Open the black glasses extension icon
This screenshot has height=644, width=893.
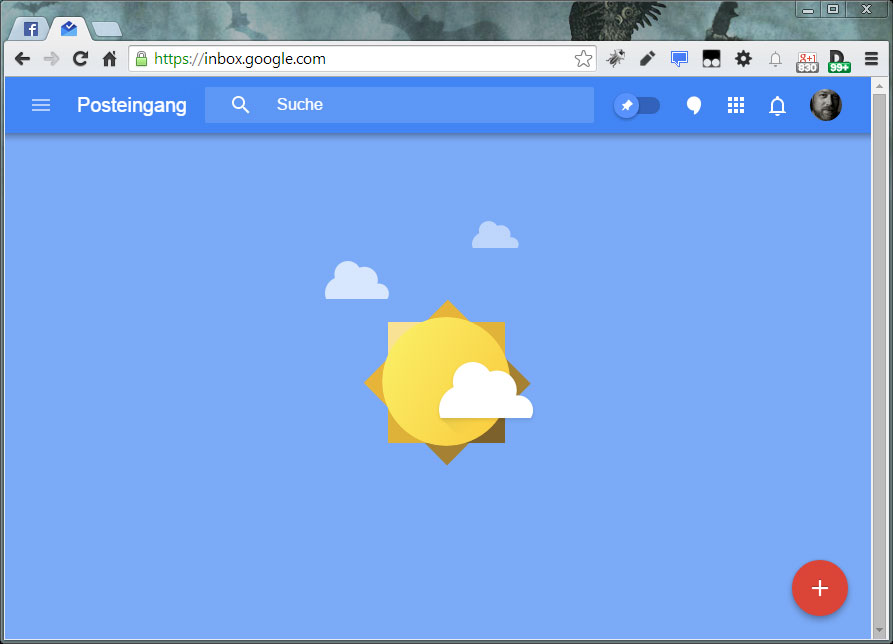(711, 59)
